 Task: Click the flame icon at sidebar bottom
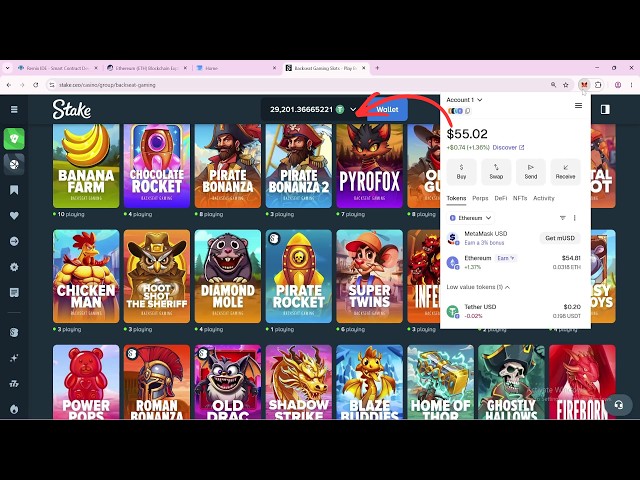(x=14, y=409)
